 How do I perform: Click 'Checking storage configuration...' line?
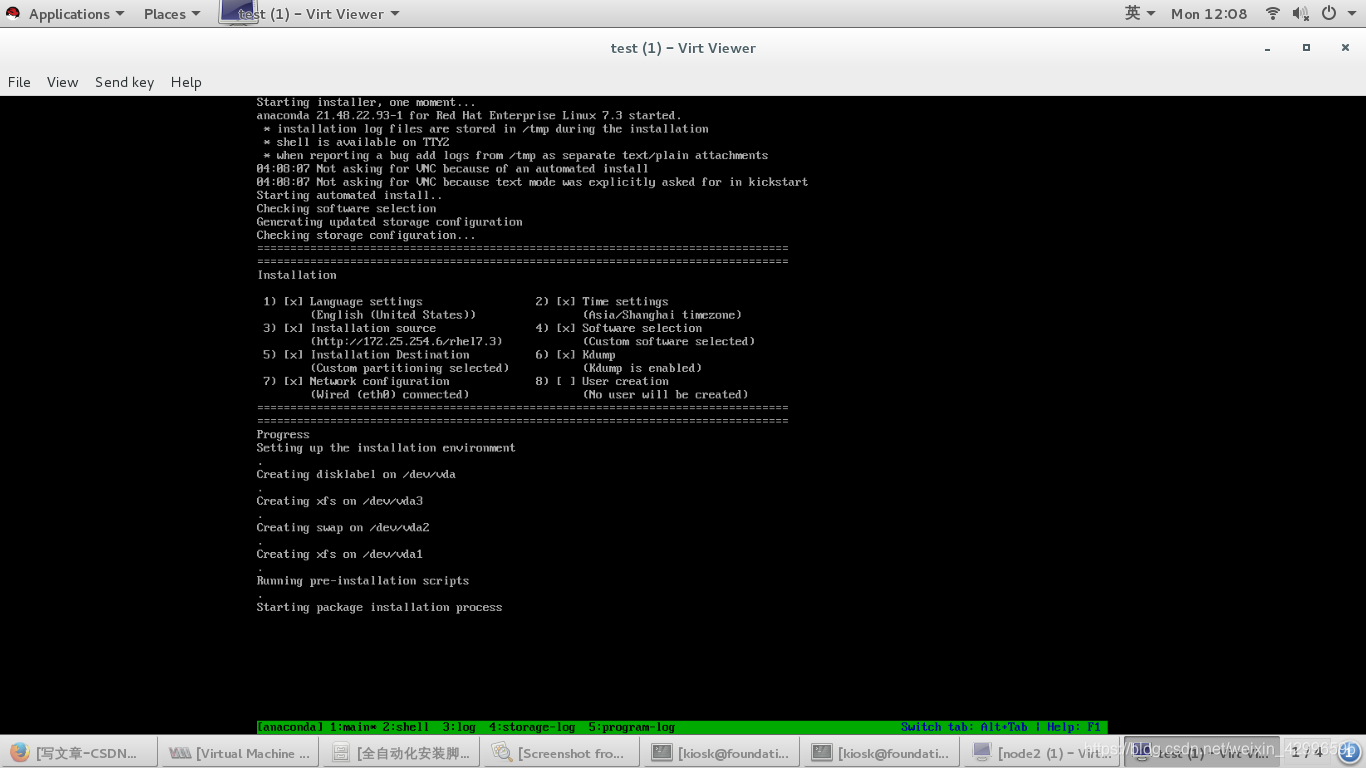(366, 235)
